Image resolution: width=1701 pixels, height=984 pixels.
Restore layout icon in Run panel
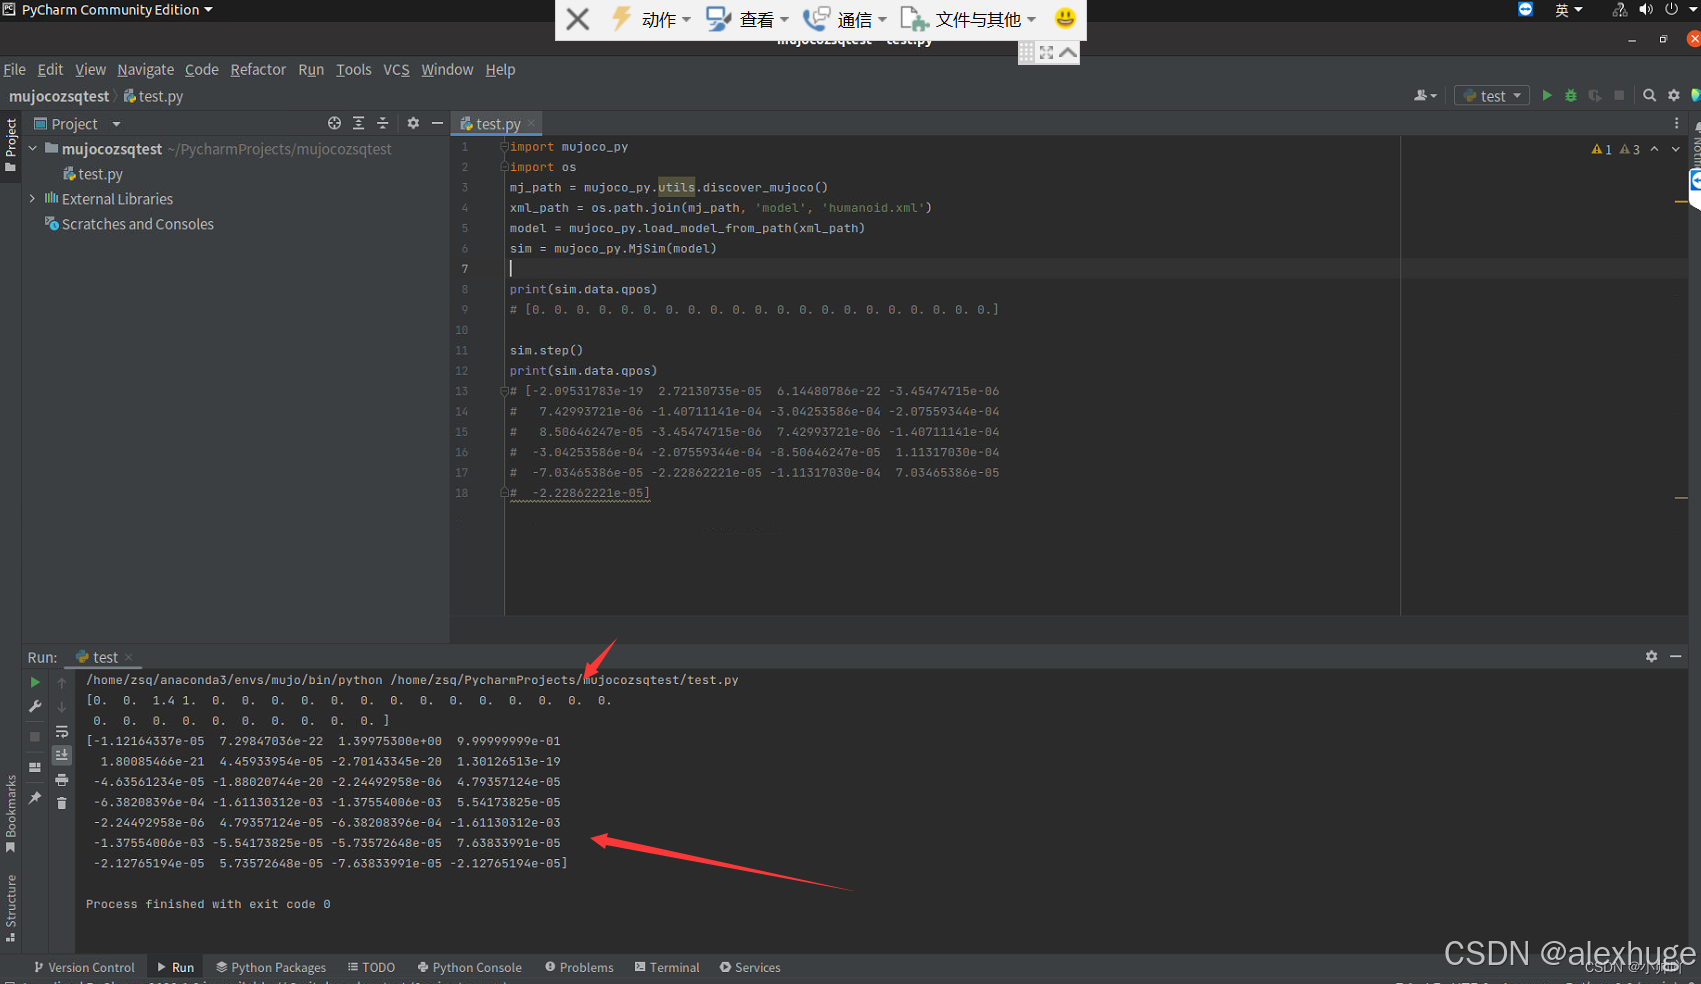35,768
